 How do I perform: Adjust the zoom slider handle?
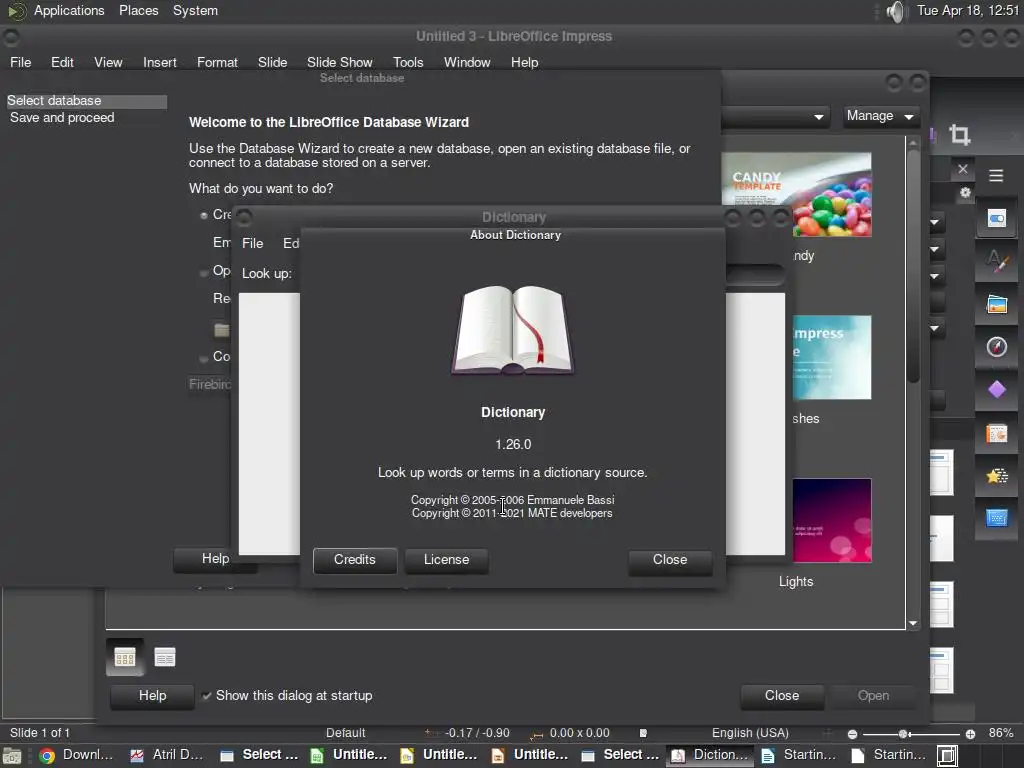pos(903,734)
